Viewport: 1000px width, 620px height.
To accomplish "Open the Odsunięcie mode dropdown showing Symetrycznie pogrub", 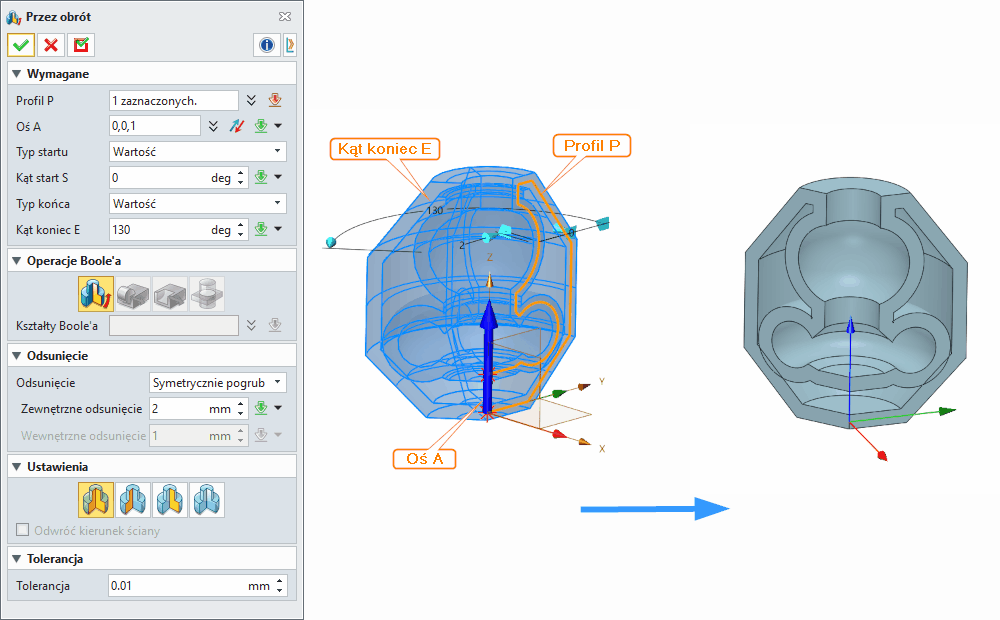I will pyautogui.click(x=279, y=382).
